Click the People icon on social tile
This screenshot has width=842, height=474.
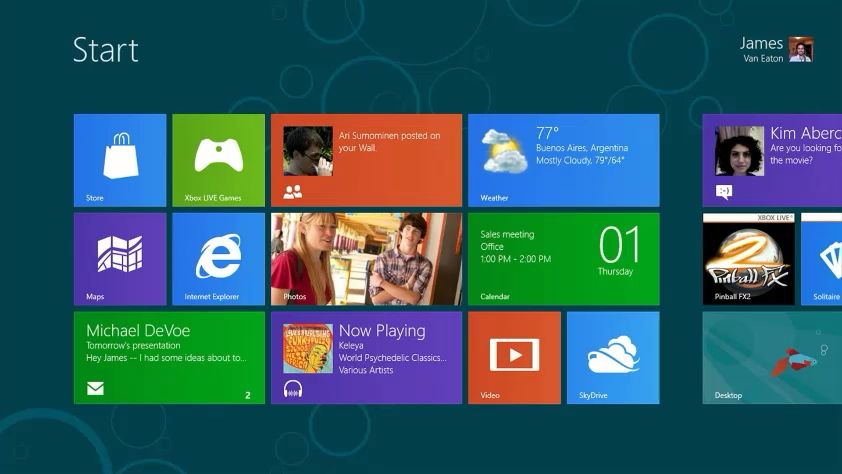point(293,192)
